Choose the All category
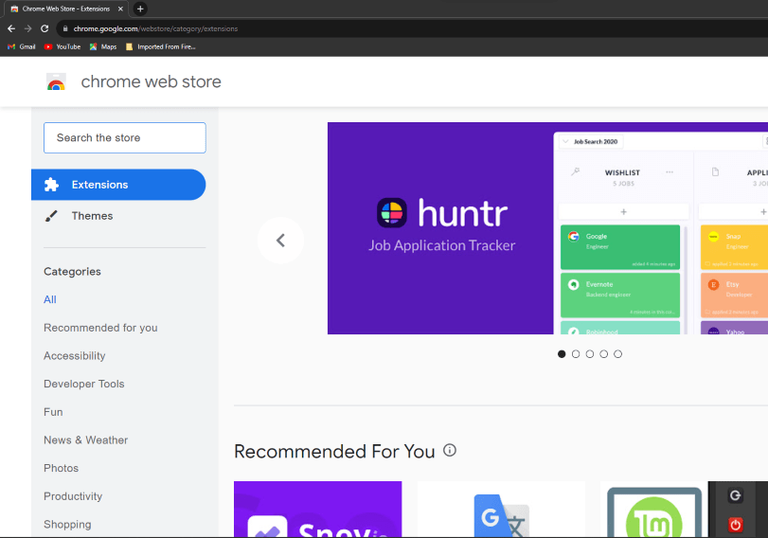 [50, 300]
